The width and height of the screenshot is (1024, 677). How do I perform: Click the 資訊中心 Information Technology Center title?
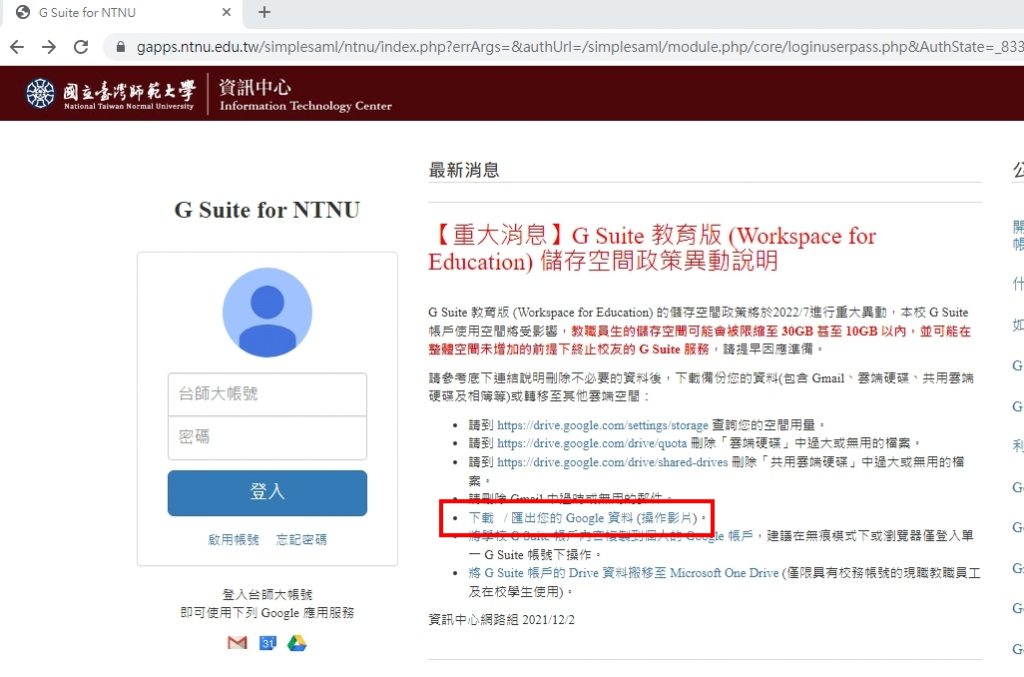[x=305, y=95]
